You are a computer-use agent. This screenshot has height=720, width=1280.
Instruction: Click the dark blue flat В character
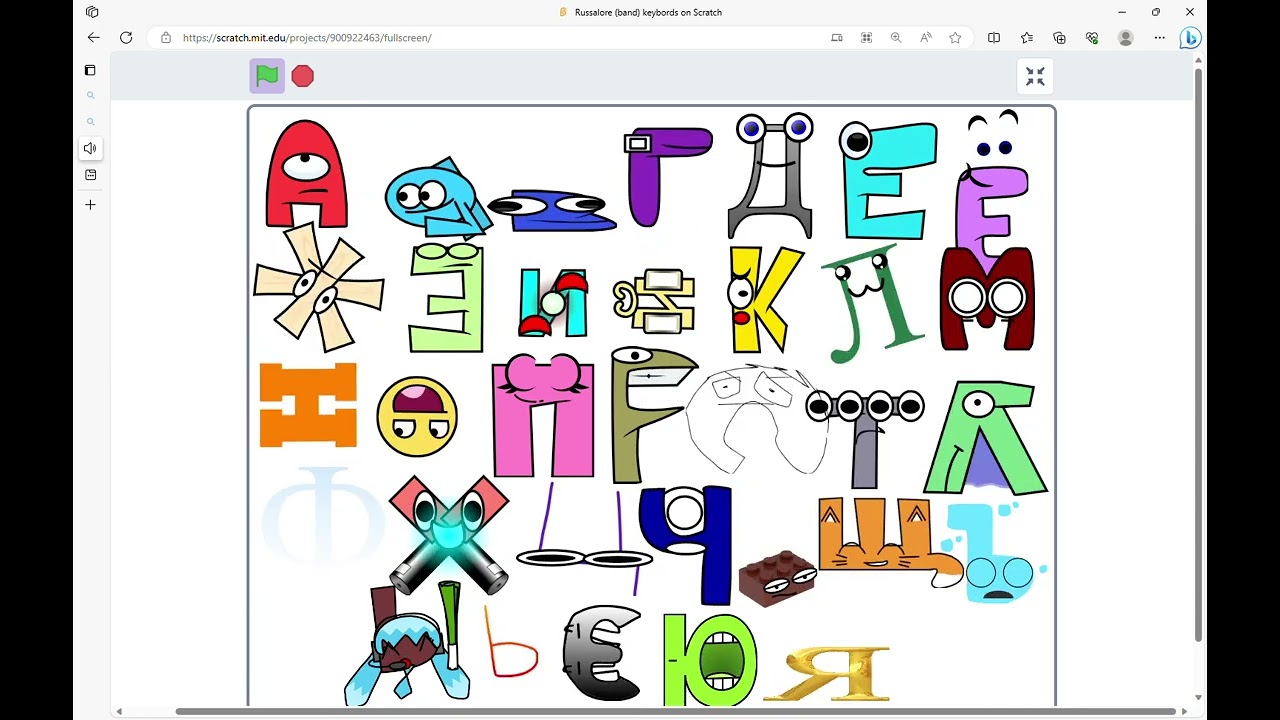pos(552,211)
